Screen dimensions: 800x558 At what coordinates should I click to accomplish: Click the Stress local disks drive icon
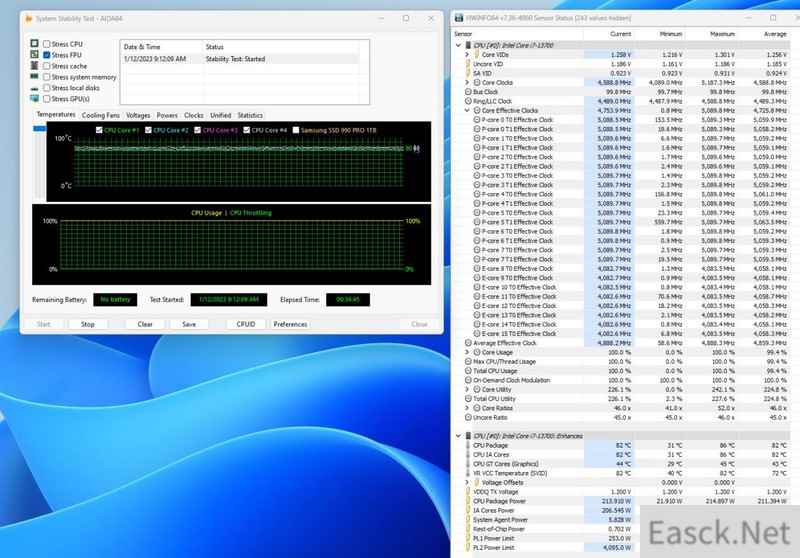pos(34,88)
